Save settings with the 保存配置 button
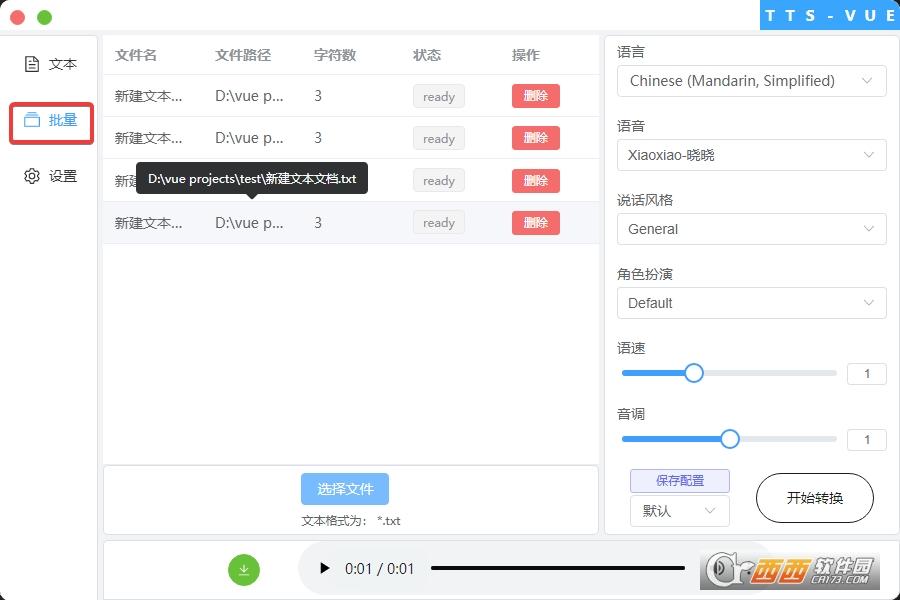Screen dimensions: 900x600 pos(679,481)
